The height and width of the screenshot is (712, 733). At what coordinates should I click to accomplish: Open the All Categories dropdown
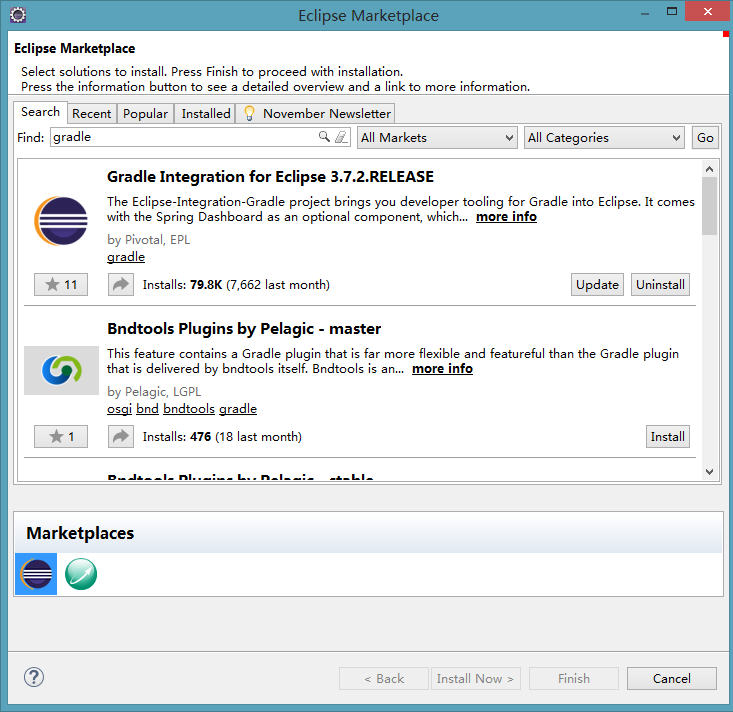point(604,137)
